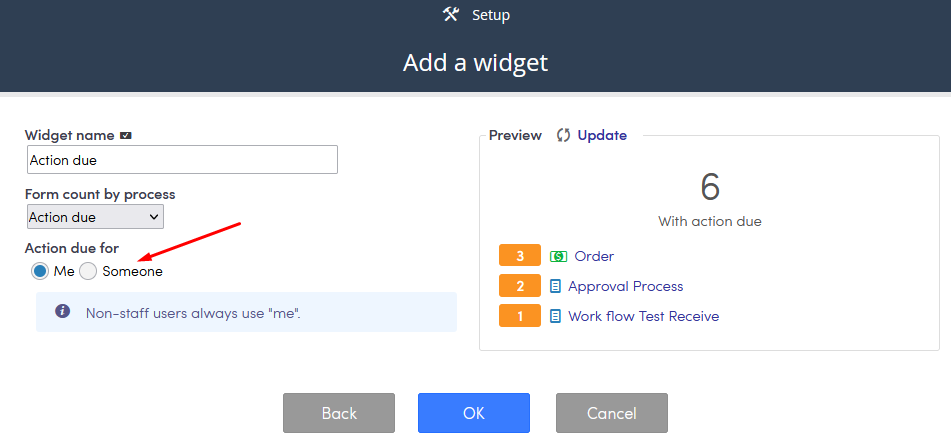This screenshot has height=436, width=951.
Task: Click the orange badge showing count 3
Action: [x=520, y=256]
